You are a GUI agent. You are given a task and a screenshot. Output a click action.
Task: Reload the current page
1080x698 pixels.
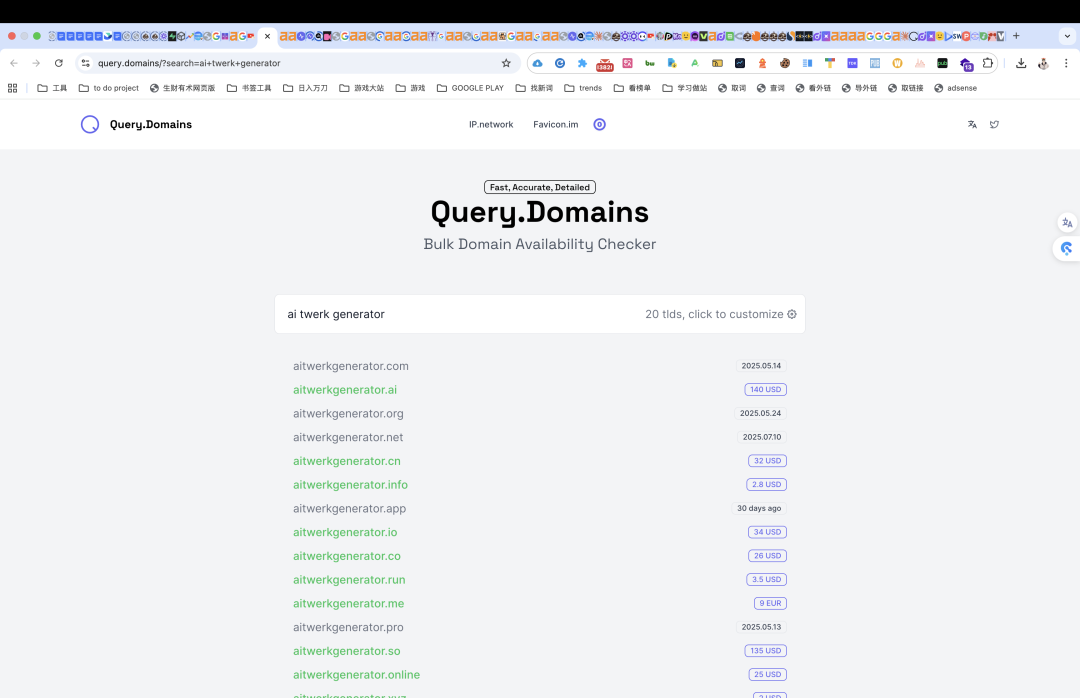coord(59,63)
